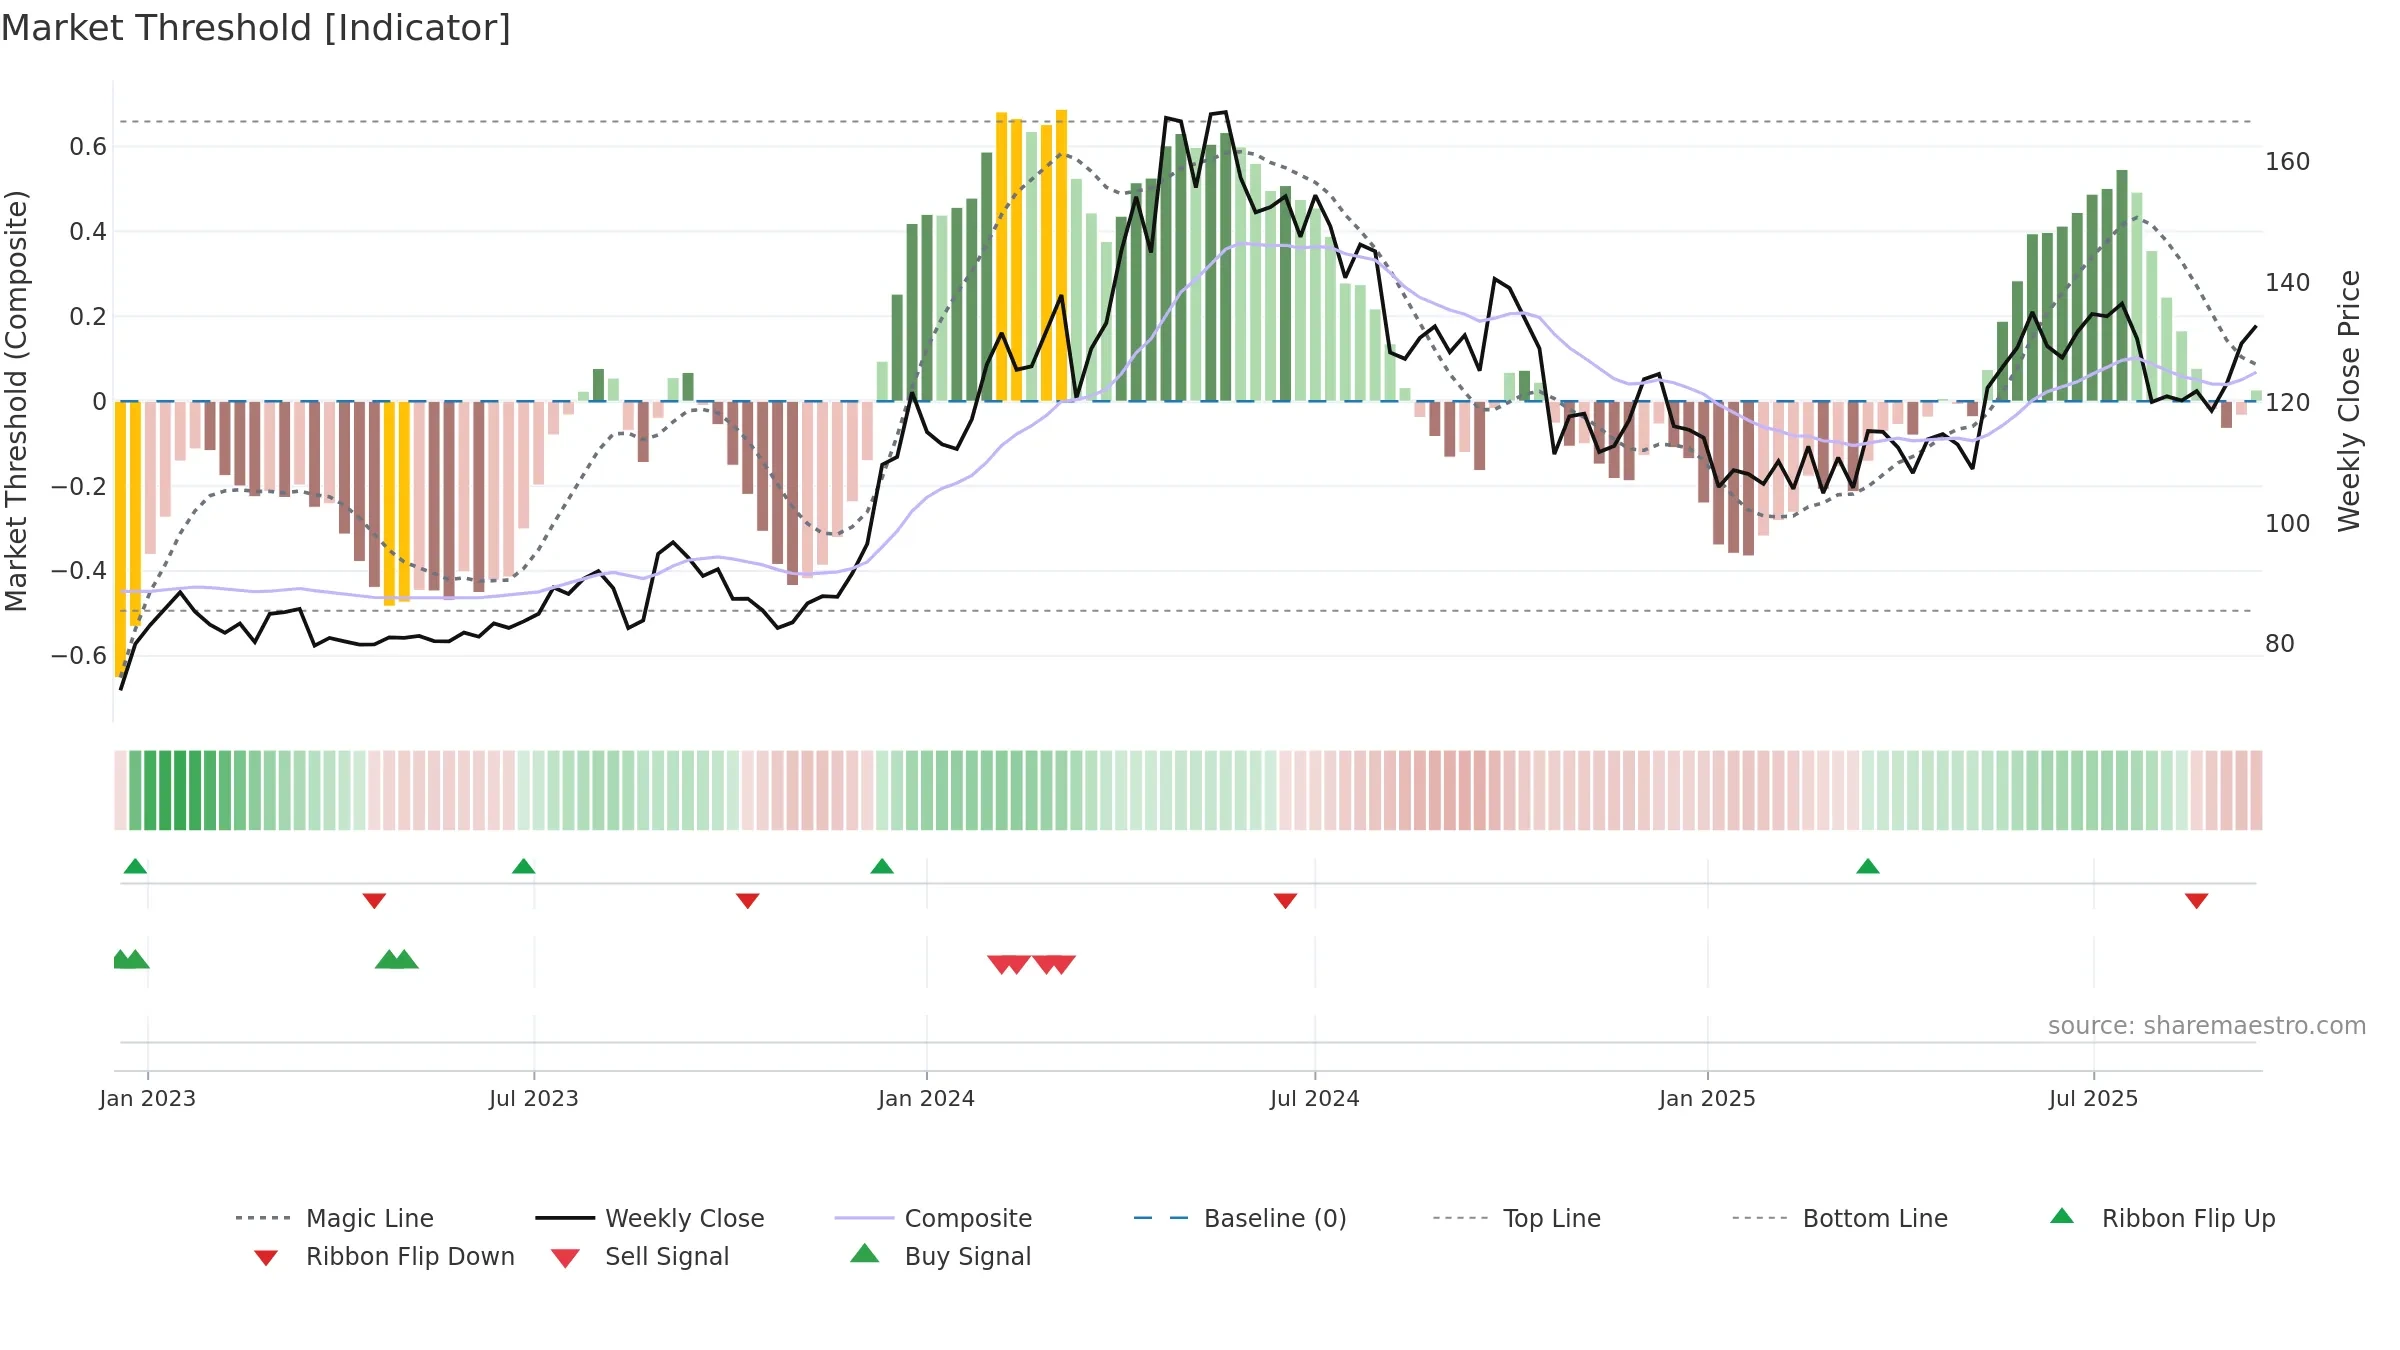The image size is (2400, 1350).
Task: Click the −0.6 left axis tick label
Action: point(79,656)
